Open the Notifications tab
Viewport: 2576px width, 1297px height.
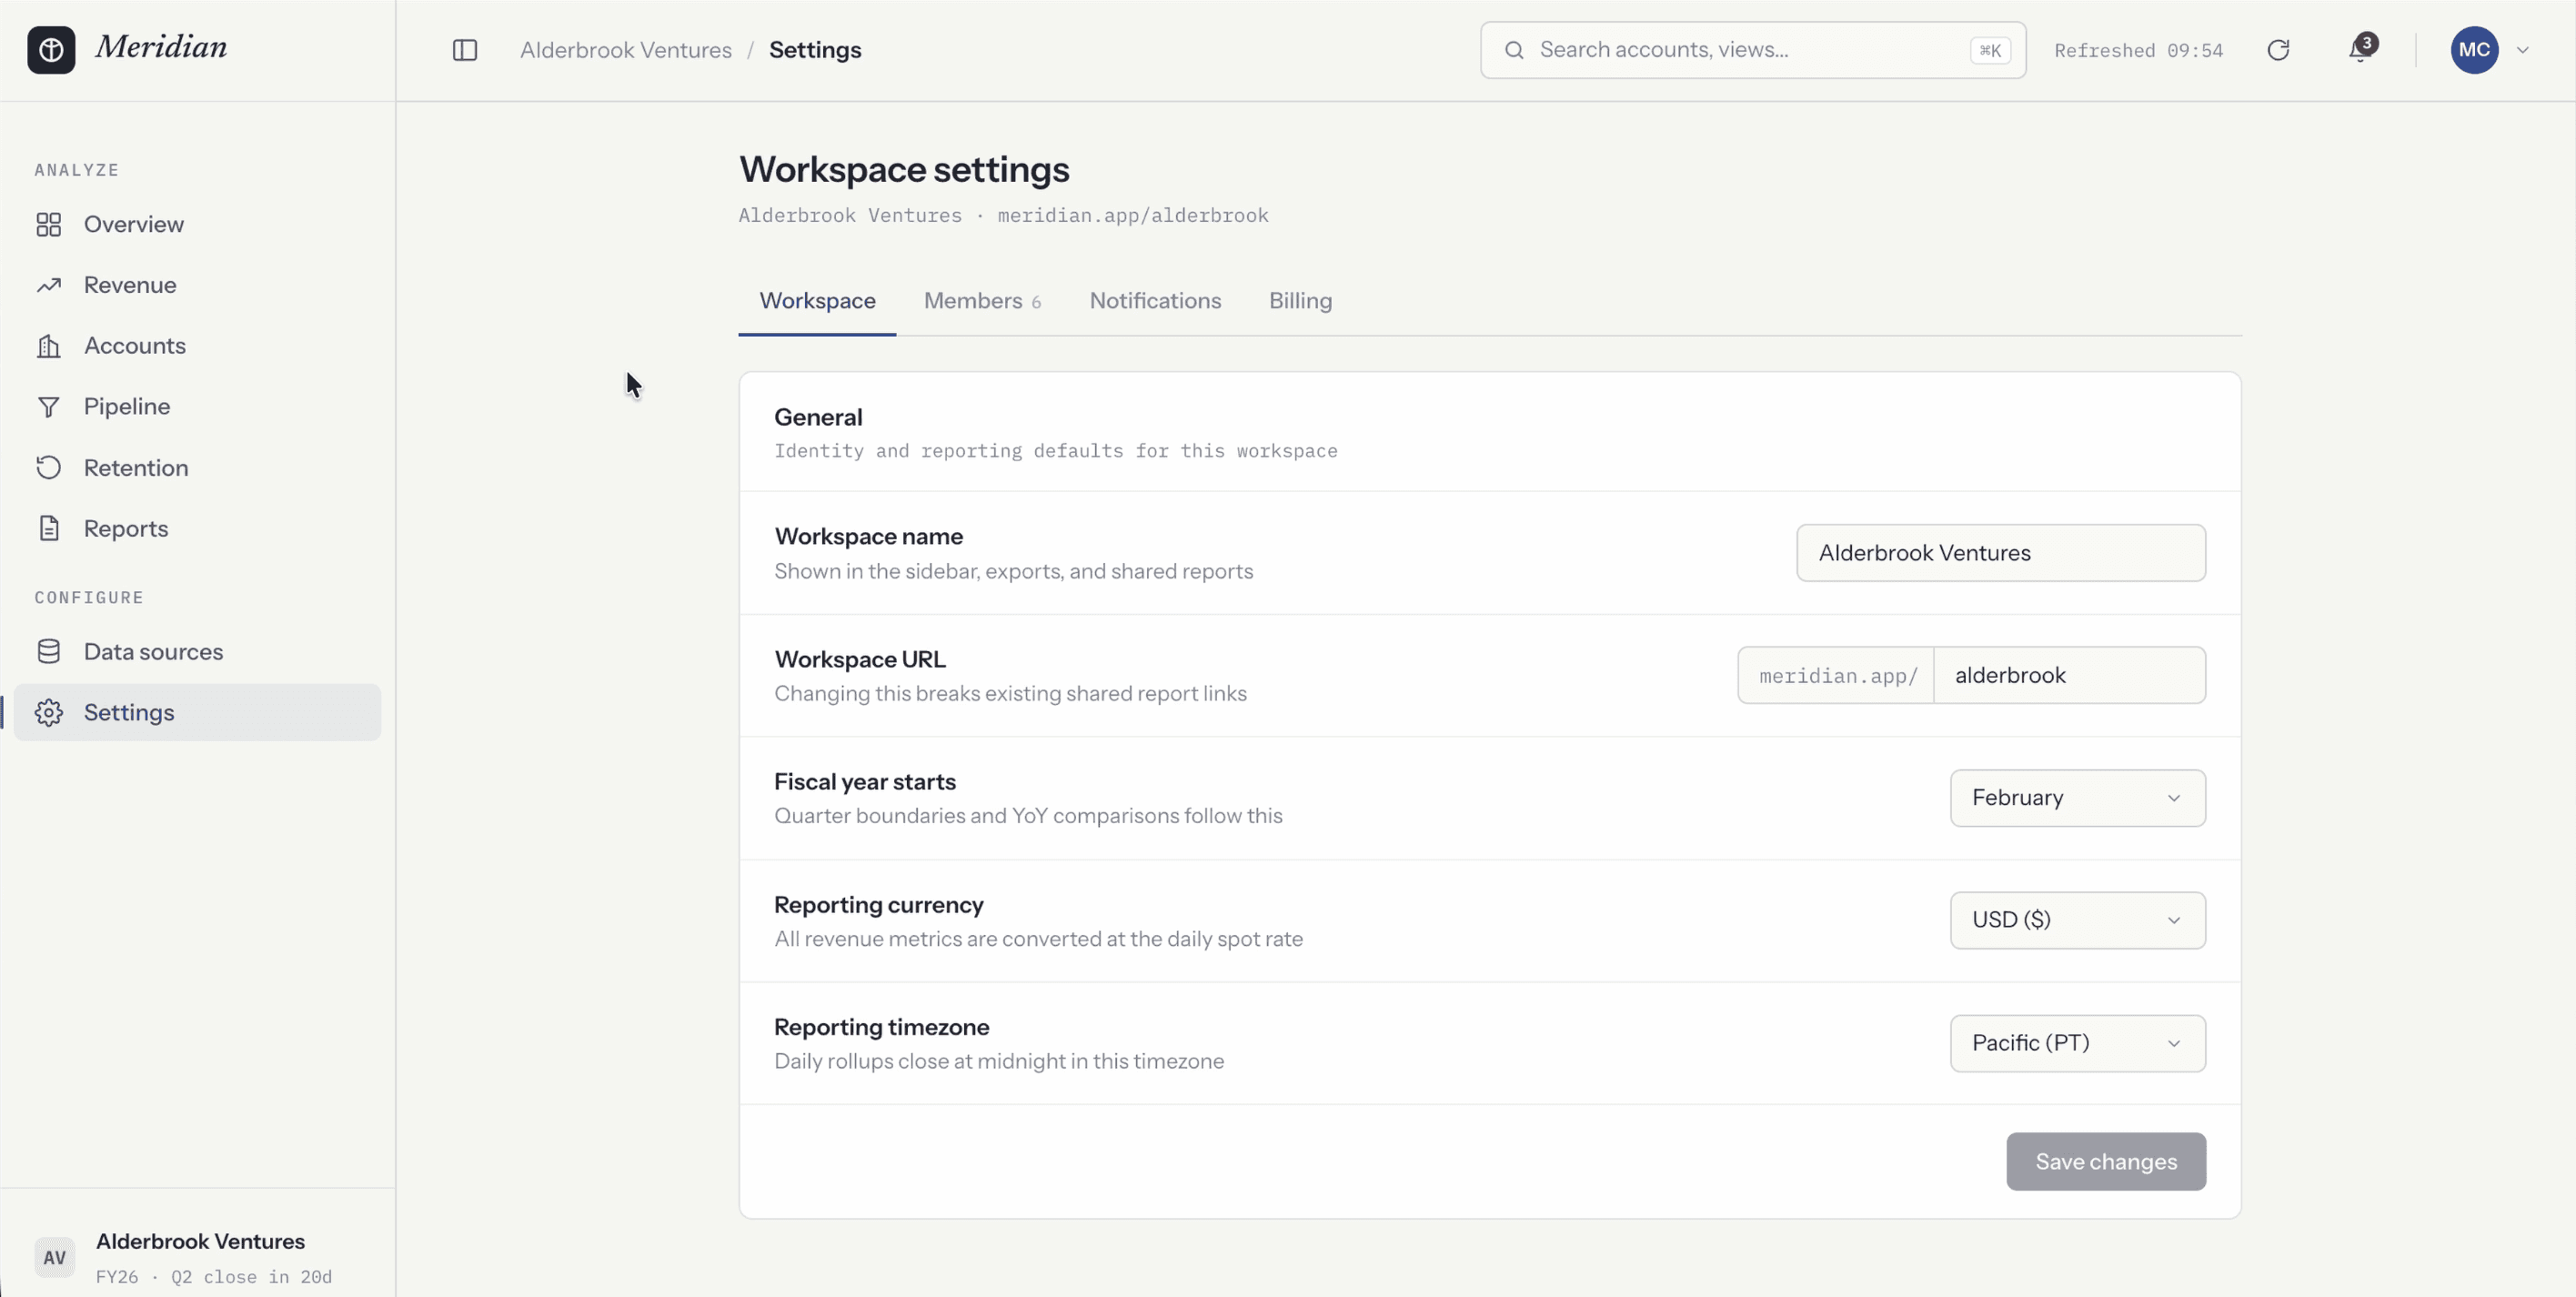[1155, 301]
